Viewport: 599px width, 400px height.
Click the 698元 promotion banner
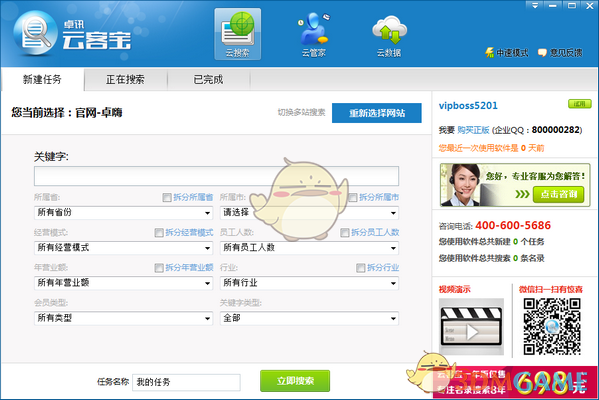[x=515, y=381]
